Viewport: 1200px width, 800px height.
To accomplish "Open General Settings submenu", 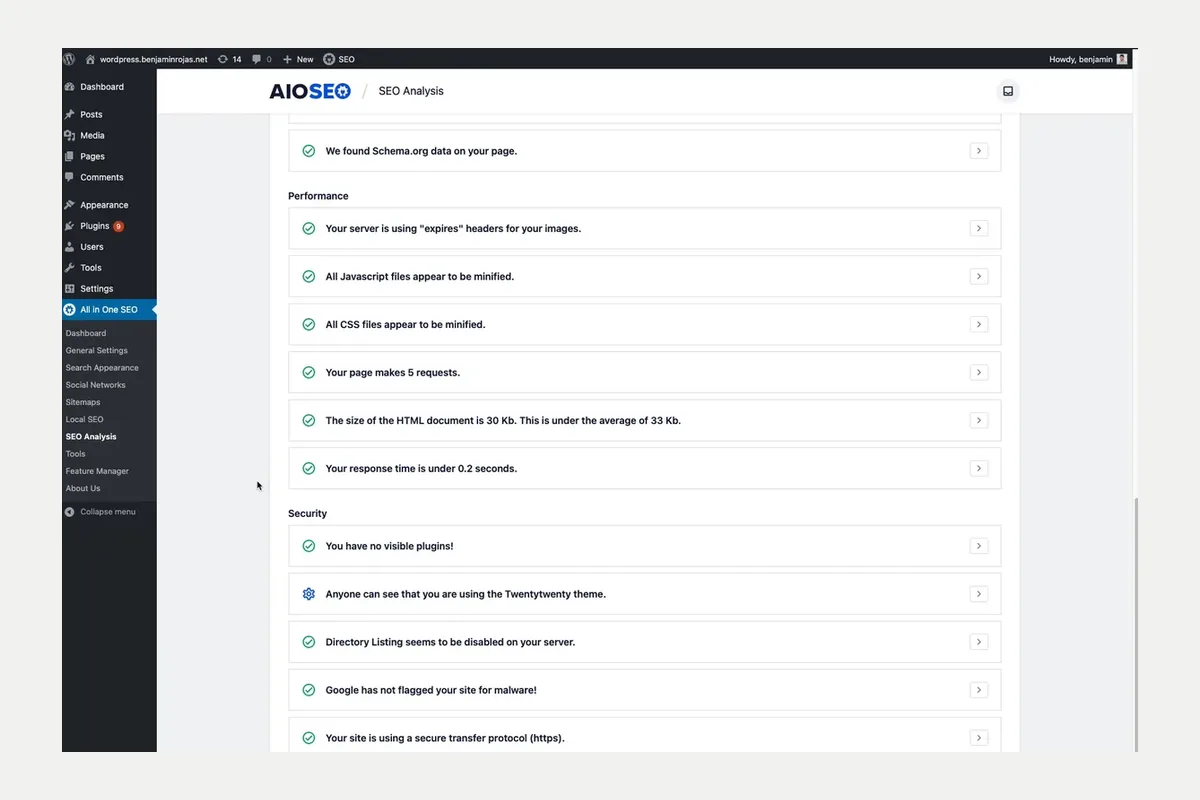I will point(97,350).
